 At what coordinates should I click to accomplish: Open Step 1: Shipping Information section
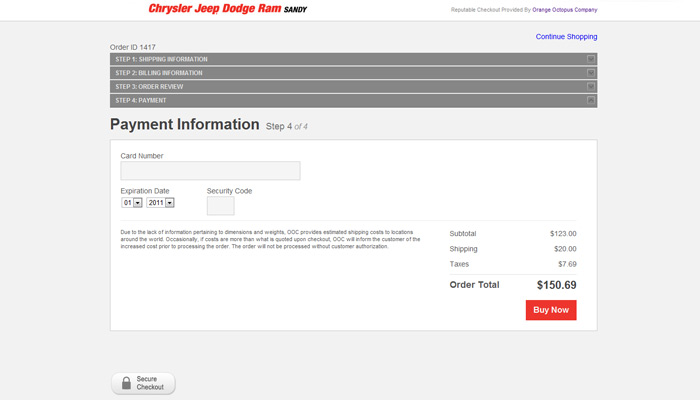[x=354, y=59]
